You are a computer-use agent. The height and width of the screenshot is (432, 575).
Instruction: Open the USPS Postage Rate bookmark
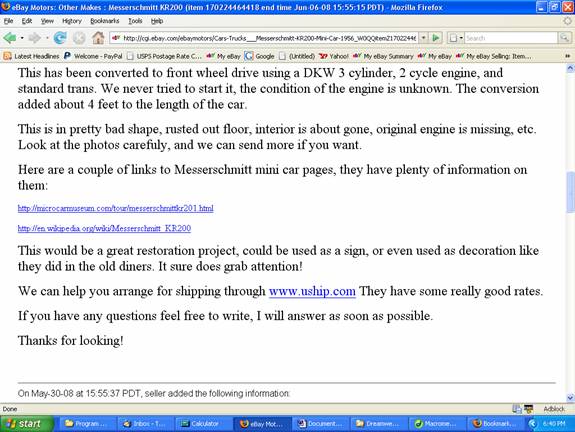[164, 56]
